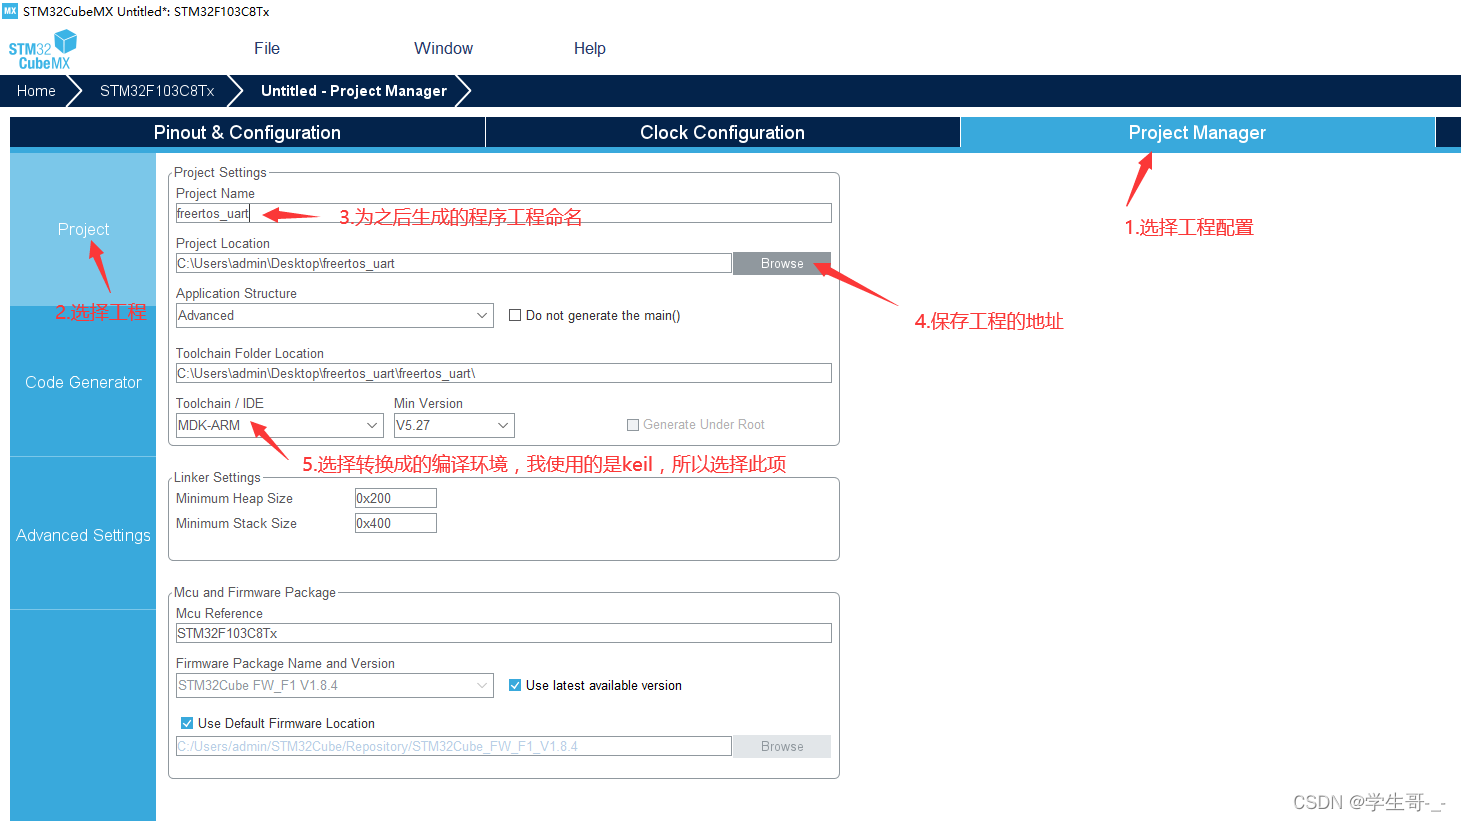1461x821 pixels.
Task: Click the Mcu and Firmware Package label
Action: pos(255,592)
